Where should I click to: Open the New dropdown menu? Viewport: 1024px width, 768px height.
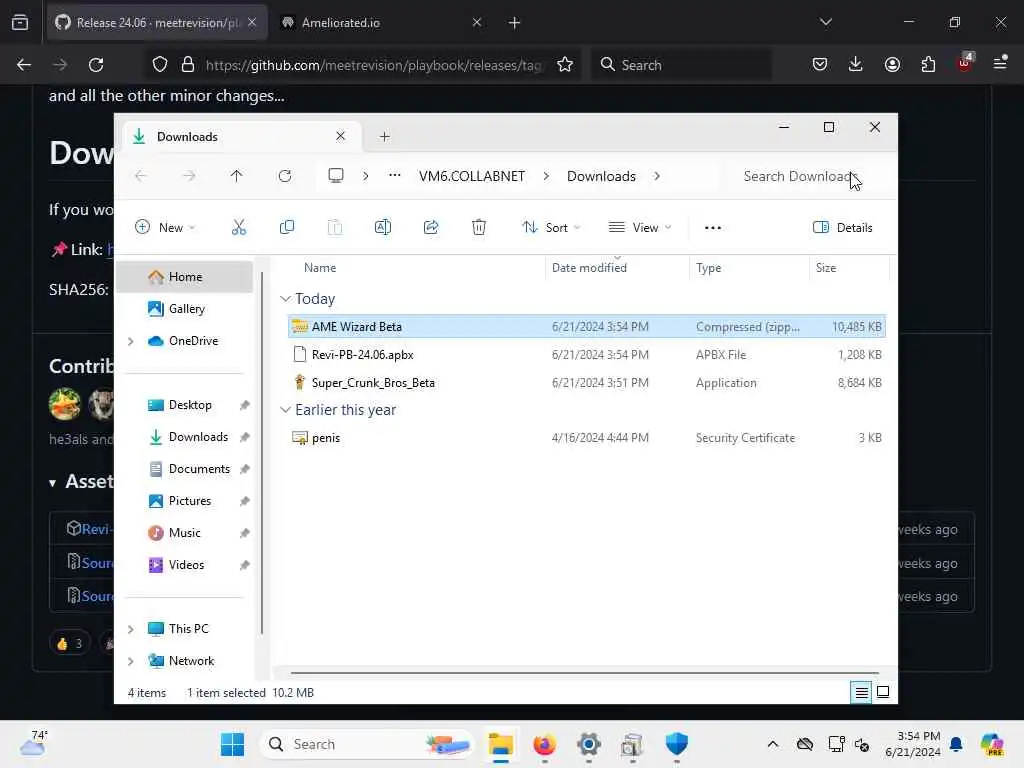[x=165, y=227]
